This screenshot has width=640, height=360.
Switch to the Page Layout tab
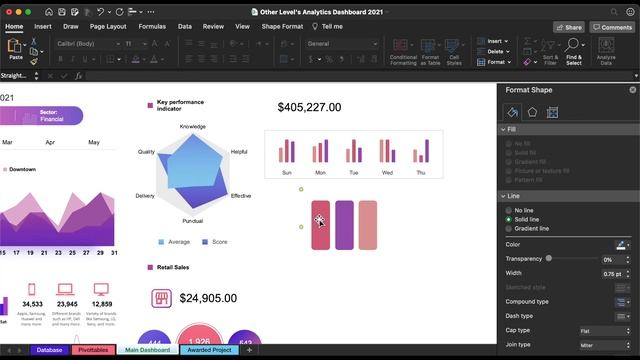(x=108, y=27)
